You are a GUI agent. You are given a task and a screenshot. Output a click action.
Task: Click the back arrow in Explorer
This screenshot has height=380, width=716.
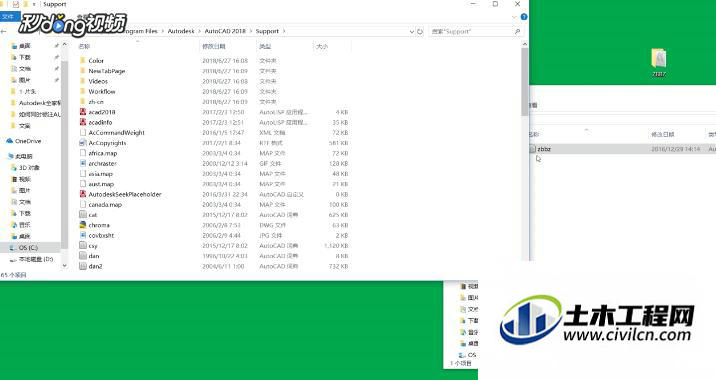click(x=4, y=32)
